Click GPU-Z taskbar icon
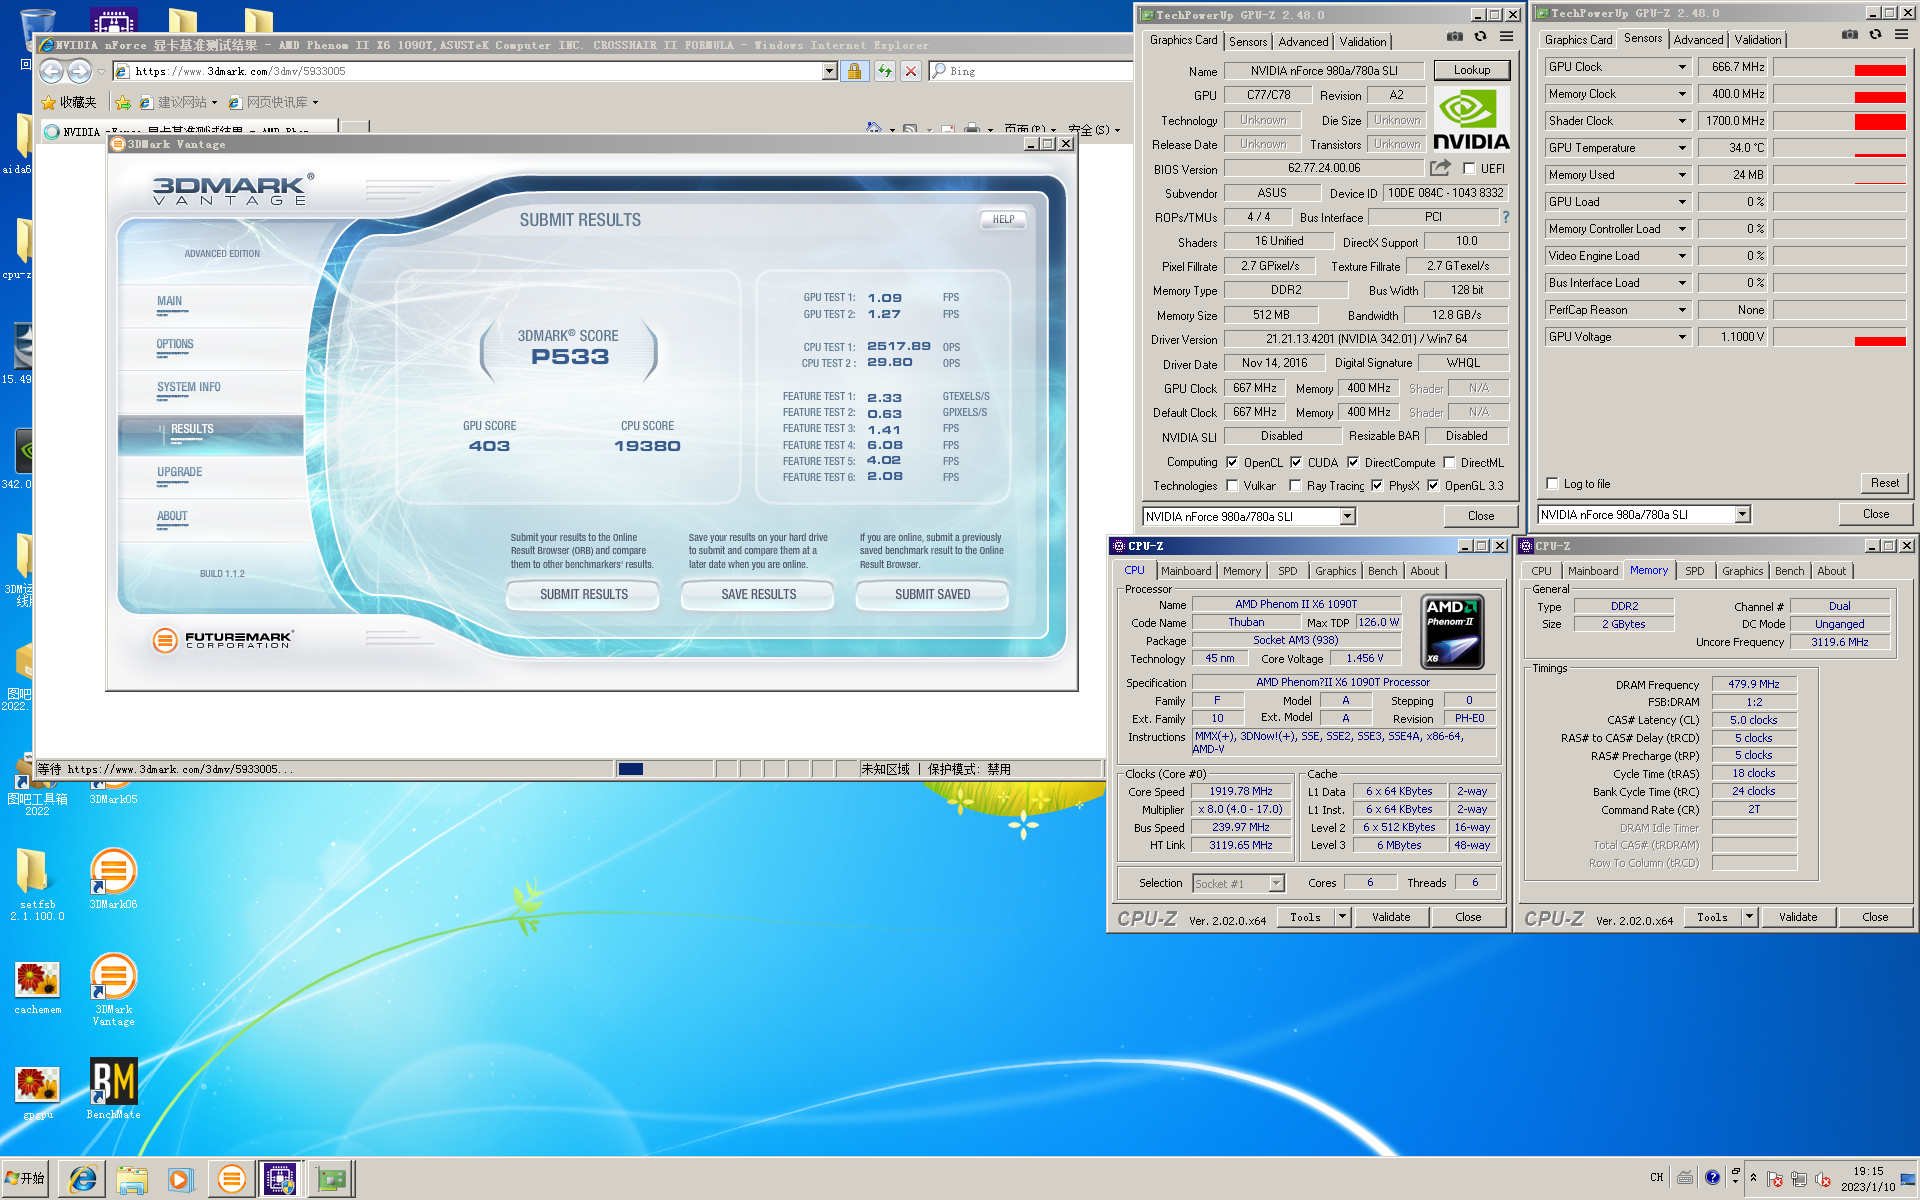This screenshot has width=1920, height=1200. click(331, 1180)
